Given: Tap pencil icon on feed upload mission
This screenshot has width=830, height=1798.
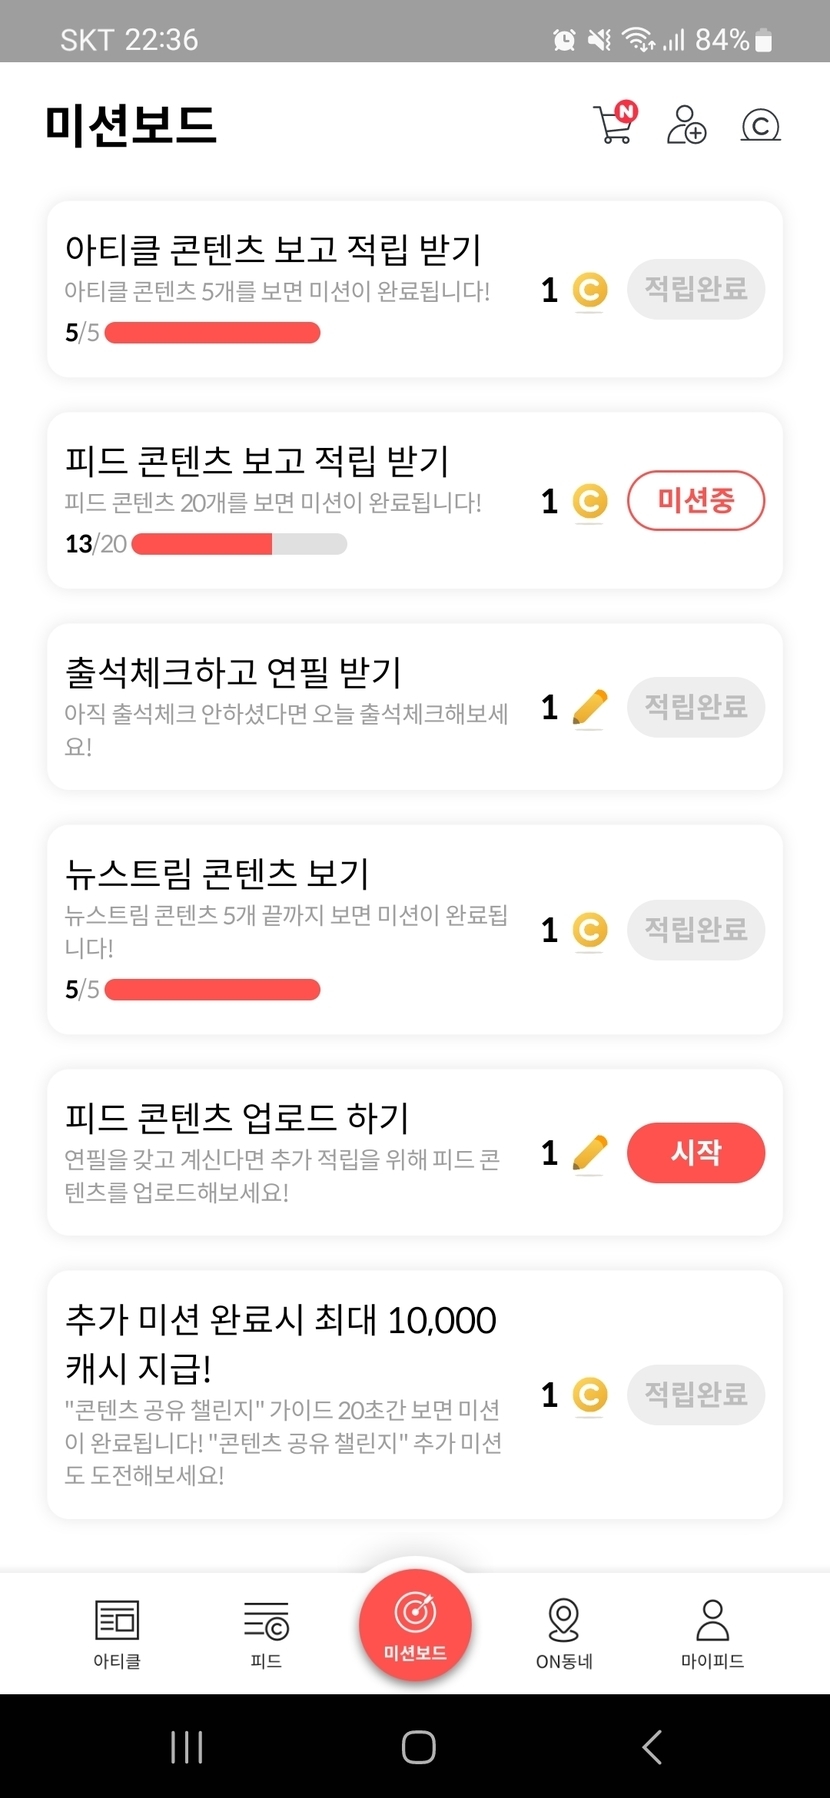Looking at the screenshot, I should [590, 1153].
